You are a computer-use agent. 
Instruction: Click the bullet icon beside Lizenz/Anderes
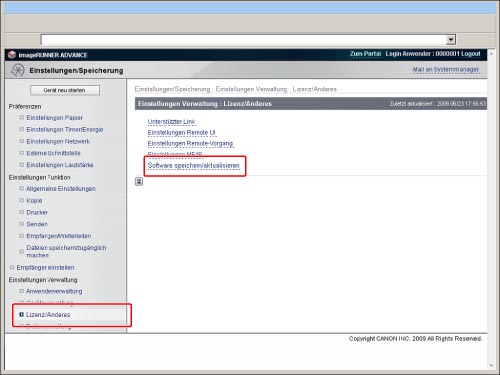pos(22,314)
